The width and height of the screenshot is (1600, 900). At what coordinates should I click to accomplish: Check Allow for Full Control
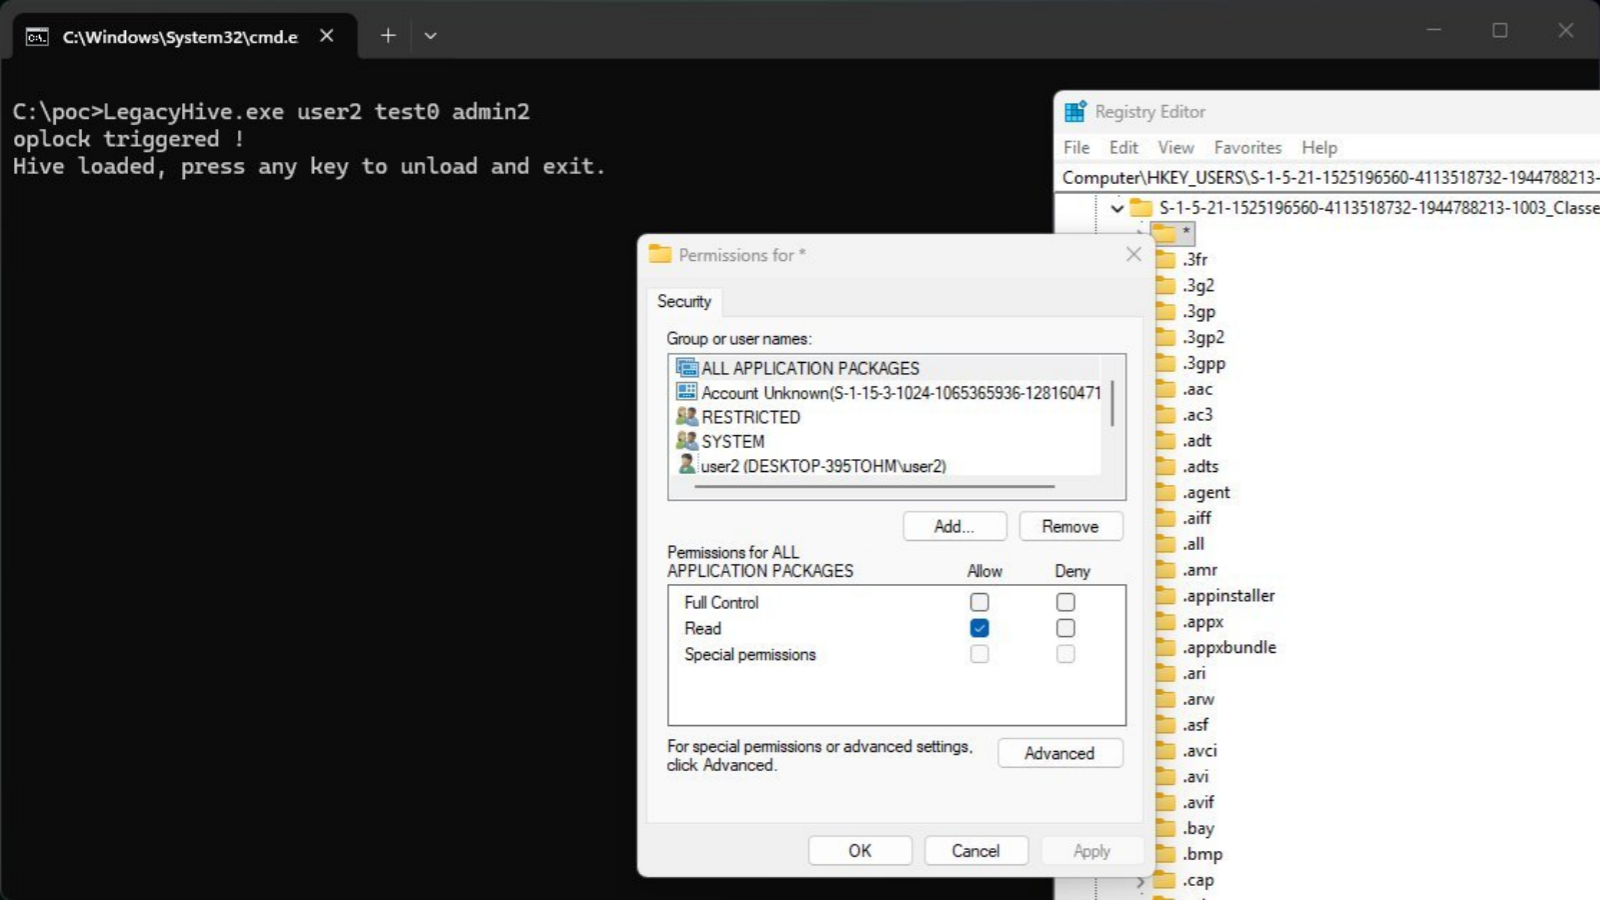[979, 602]
